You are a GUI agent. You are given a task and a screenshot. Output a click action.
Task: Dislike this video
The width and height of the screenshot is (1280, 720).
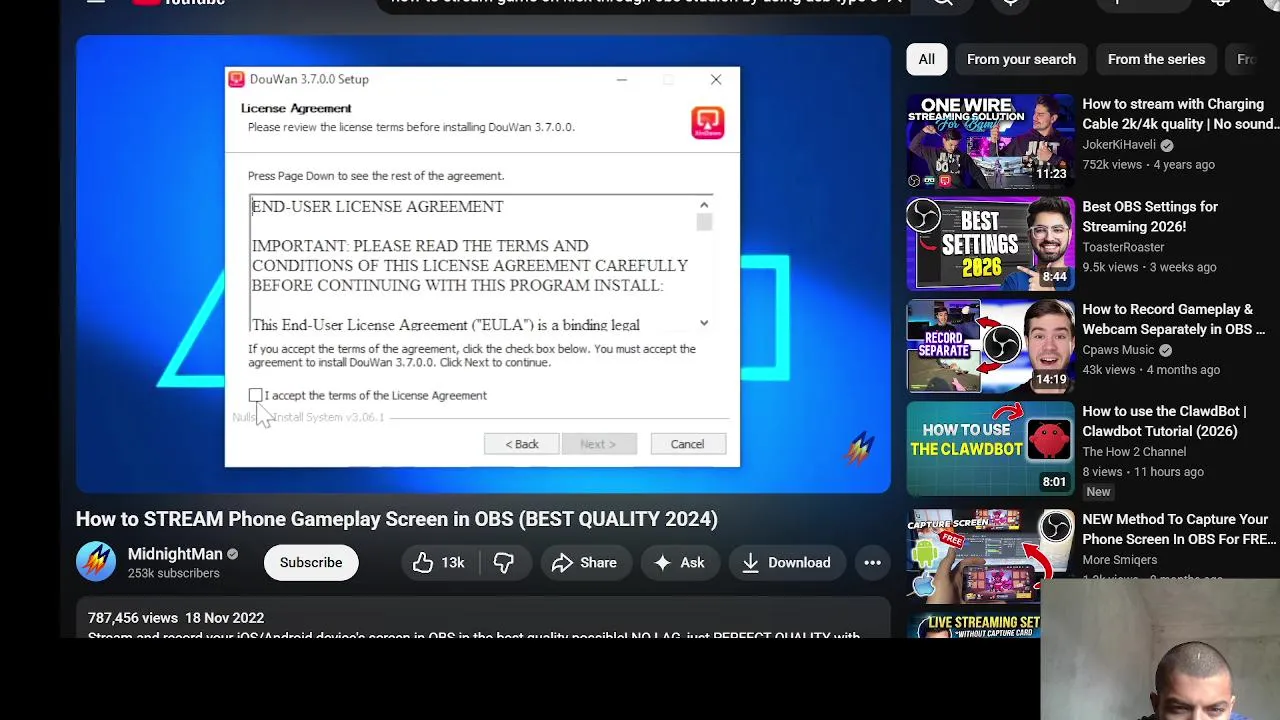(504, 562)
